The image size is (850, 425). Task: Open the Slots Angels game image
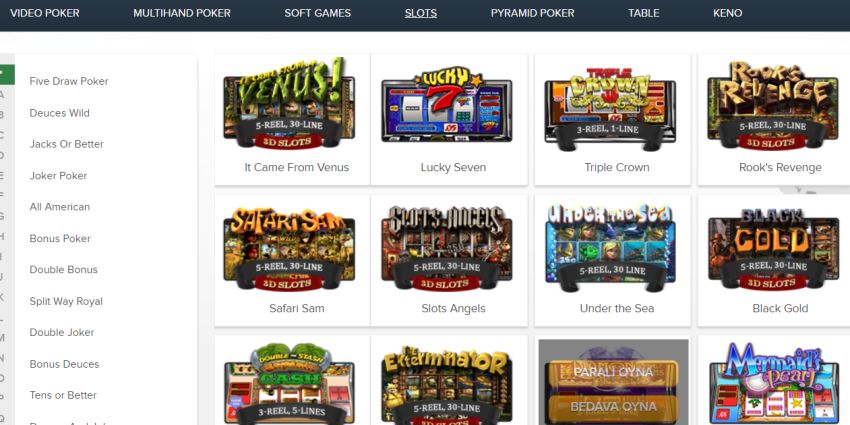tap(447, 248)
